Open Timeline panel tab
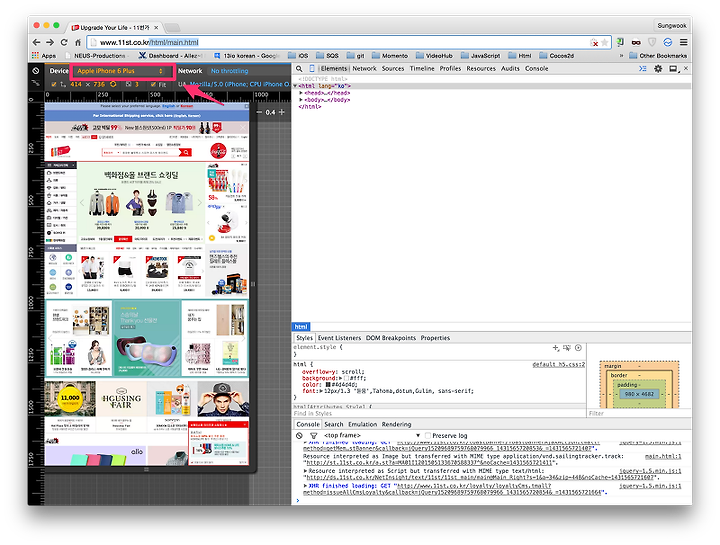Image resolution: width=720 pixels, height=545 pixels. point(422,68)
